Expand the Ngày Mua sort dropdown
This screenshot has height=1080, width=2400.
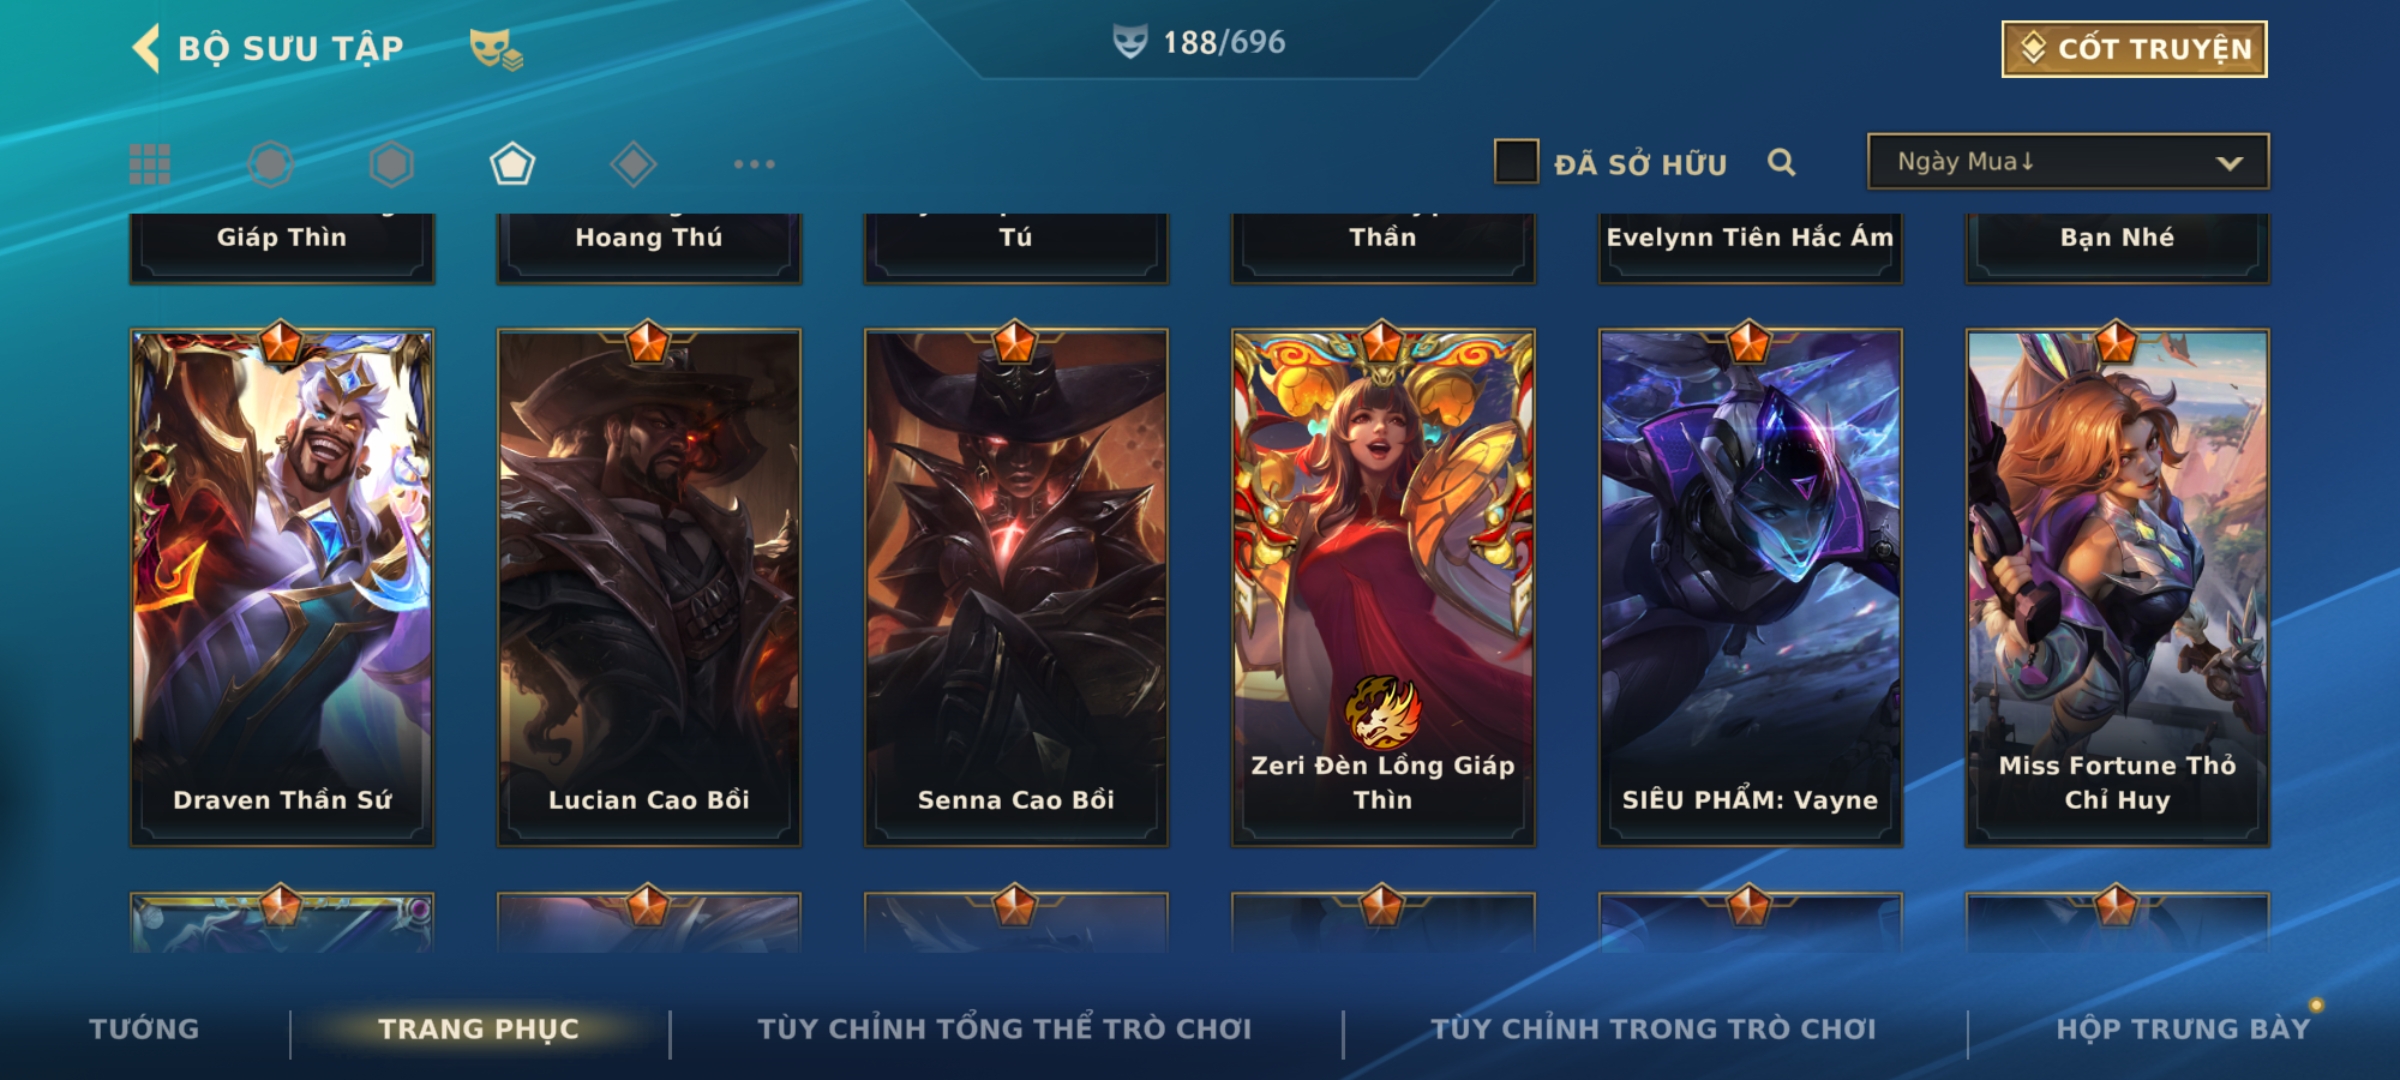coord(2068,162)
